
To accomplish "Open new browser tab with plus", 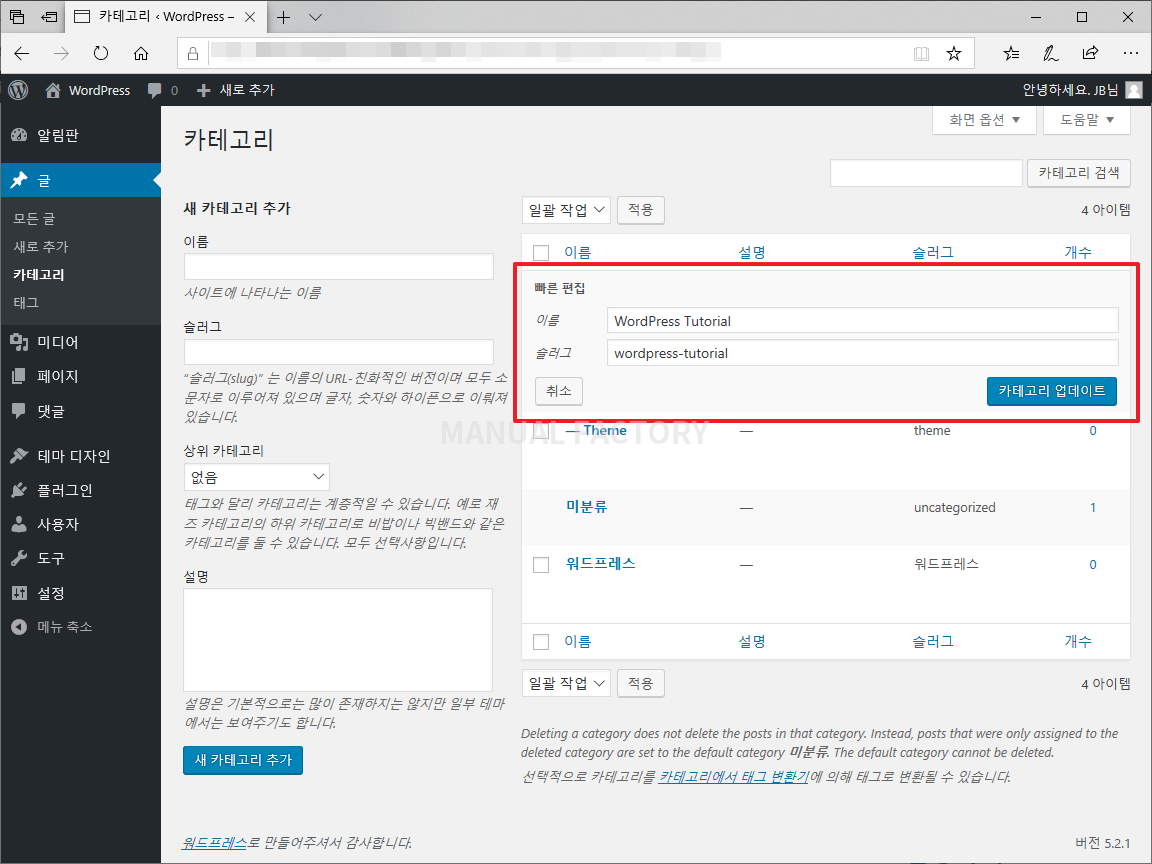I will click(284, 17).
